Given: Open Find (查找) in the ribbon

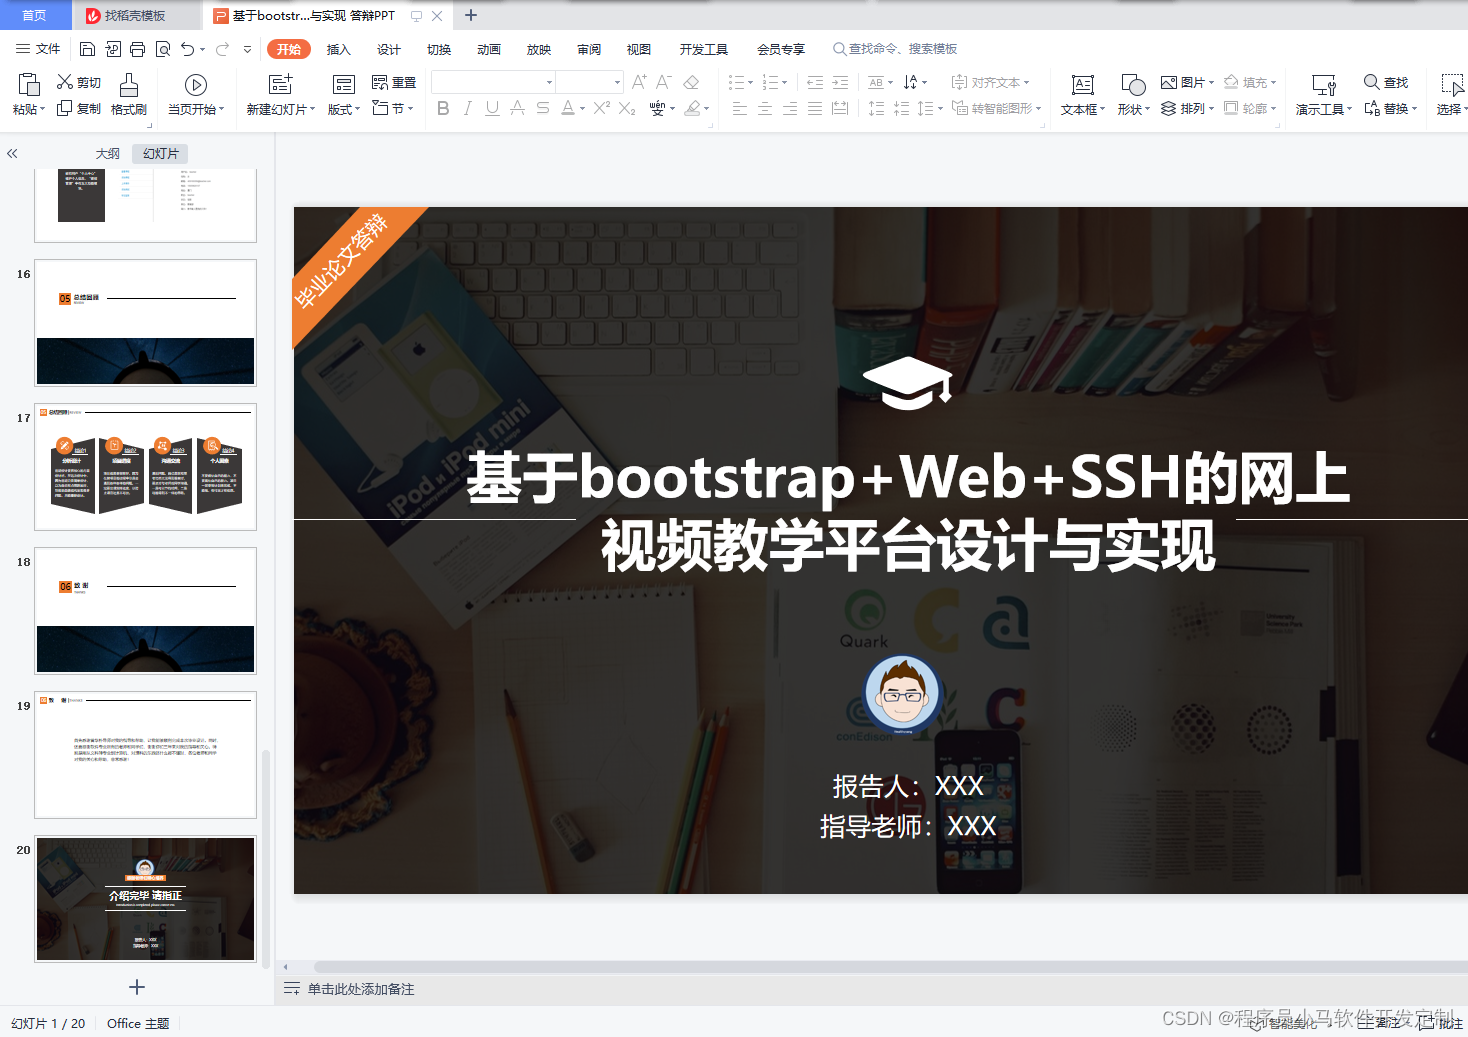Looking at the screenshot, I should point(1386,82).
